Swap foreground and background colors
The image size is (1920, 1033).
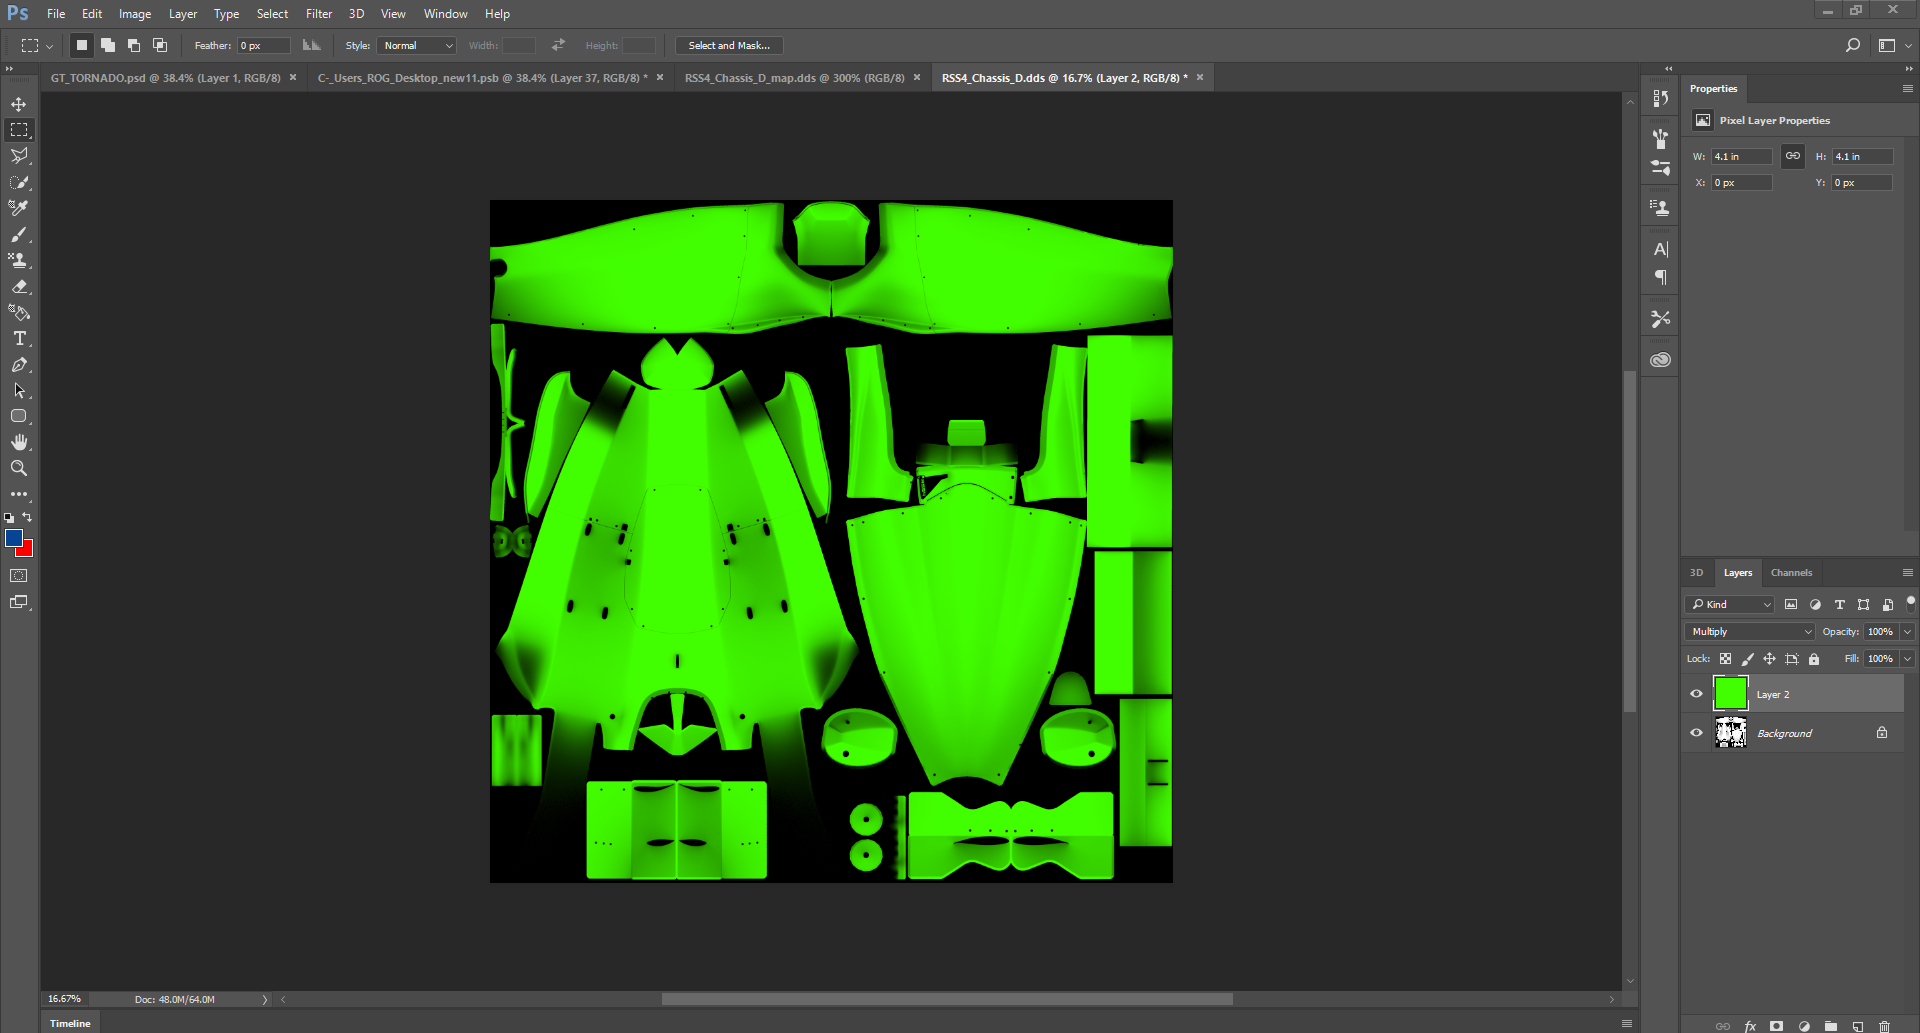tap(28, 517)
